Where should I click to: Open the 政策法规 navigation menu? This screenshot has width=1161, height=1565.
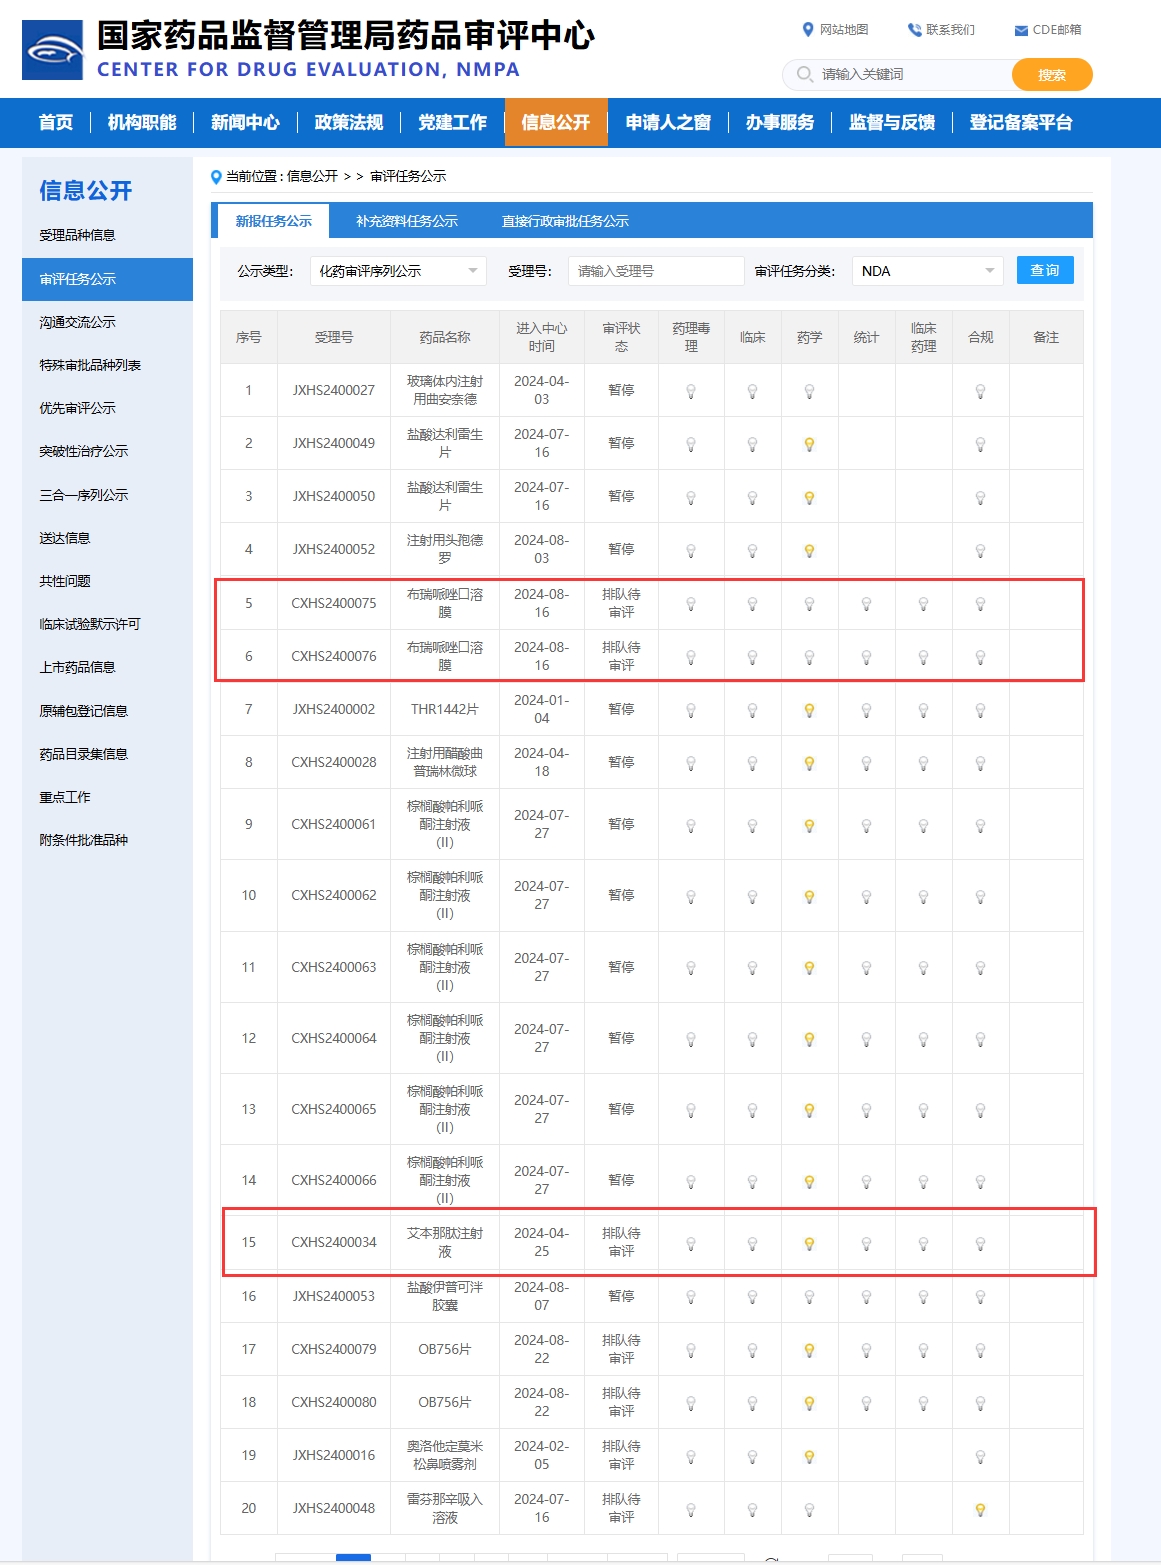coord(349,122)
